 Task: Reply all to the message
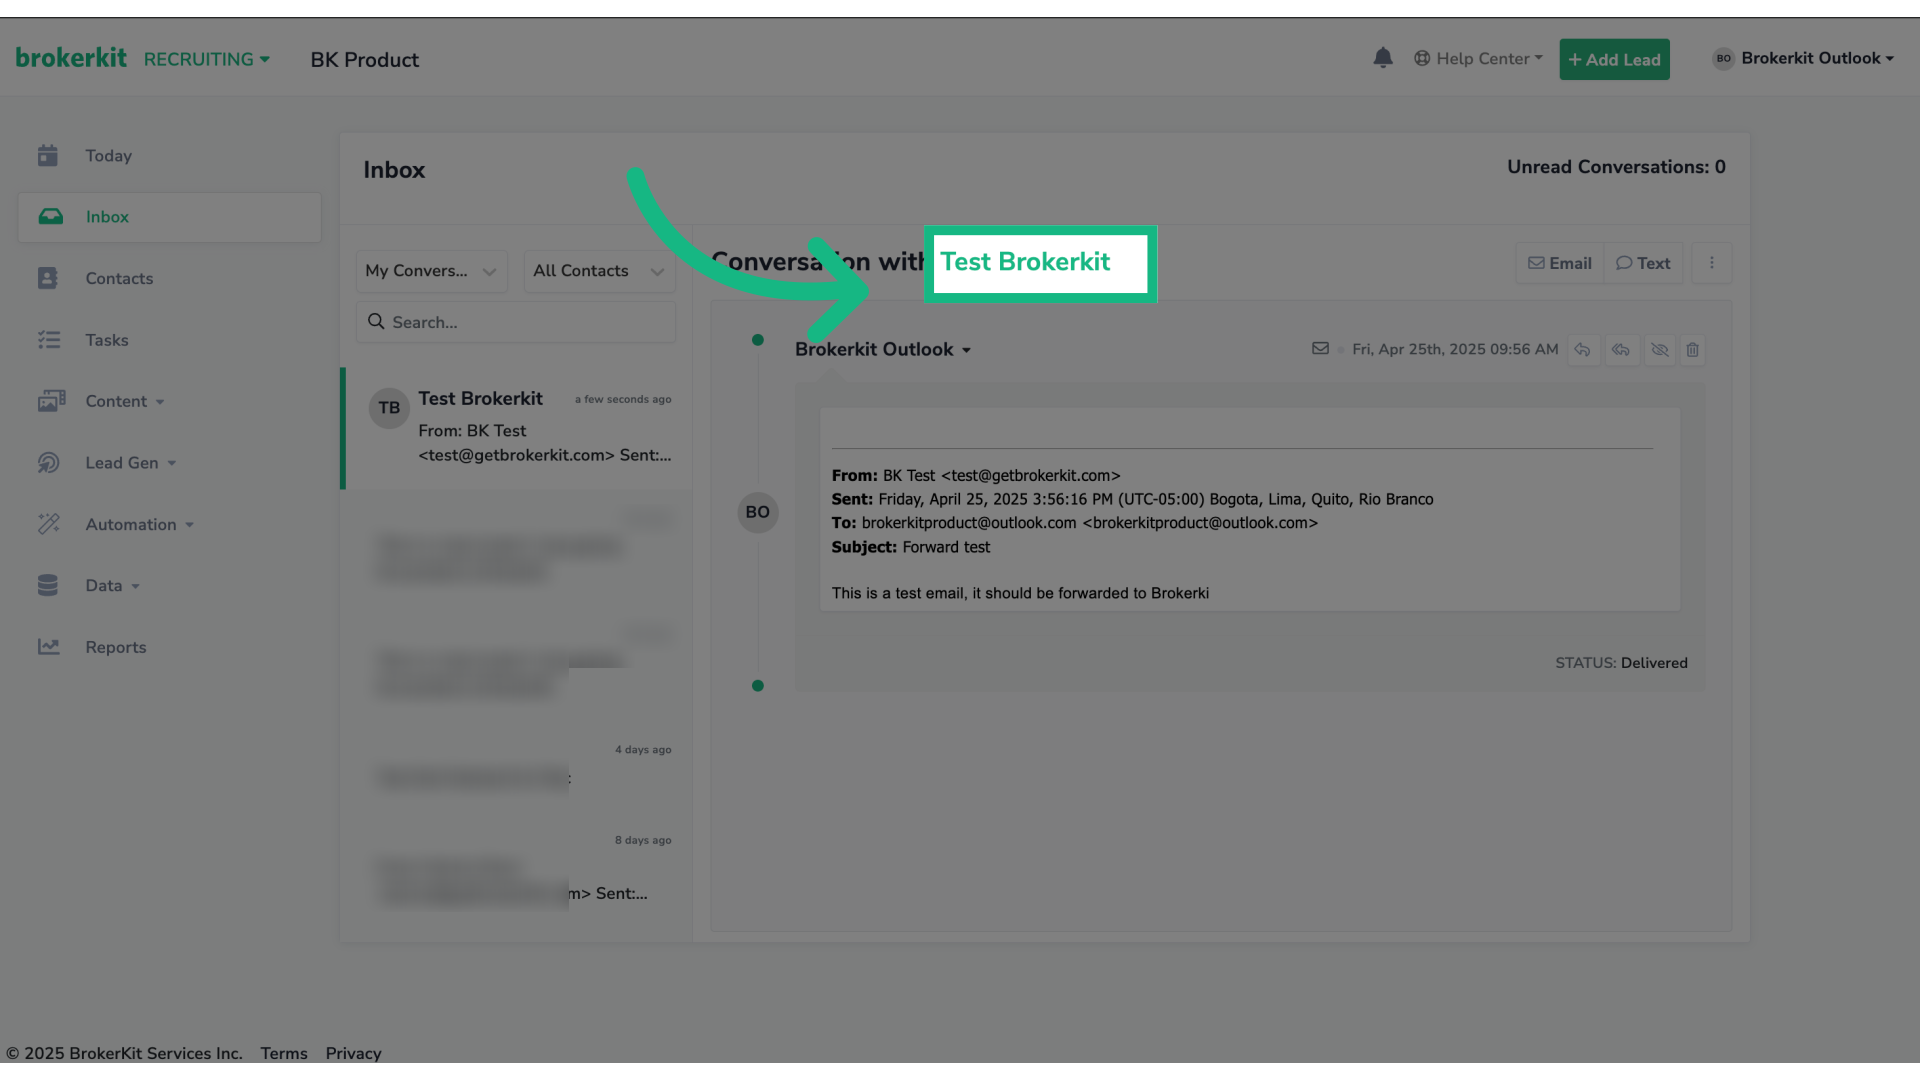[x=1621, y=350]
